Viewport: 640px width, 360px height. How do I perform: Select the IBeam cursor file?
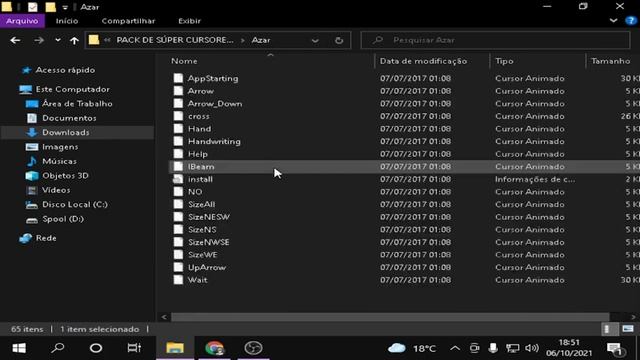click(x=201, y=167)
